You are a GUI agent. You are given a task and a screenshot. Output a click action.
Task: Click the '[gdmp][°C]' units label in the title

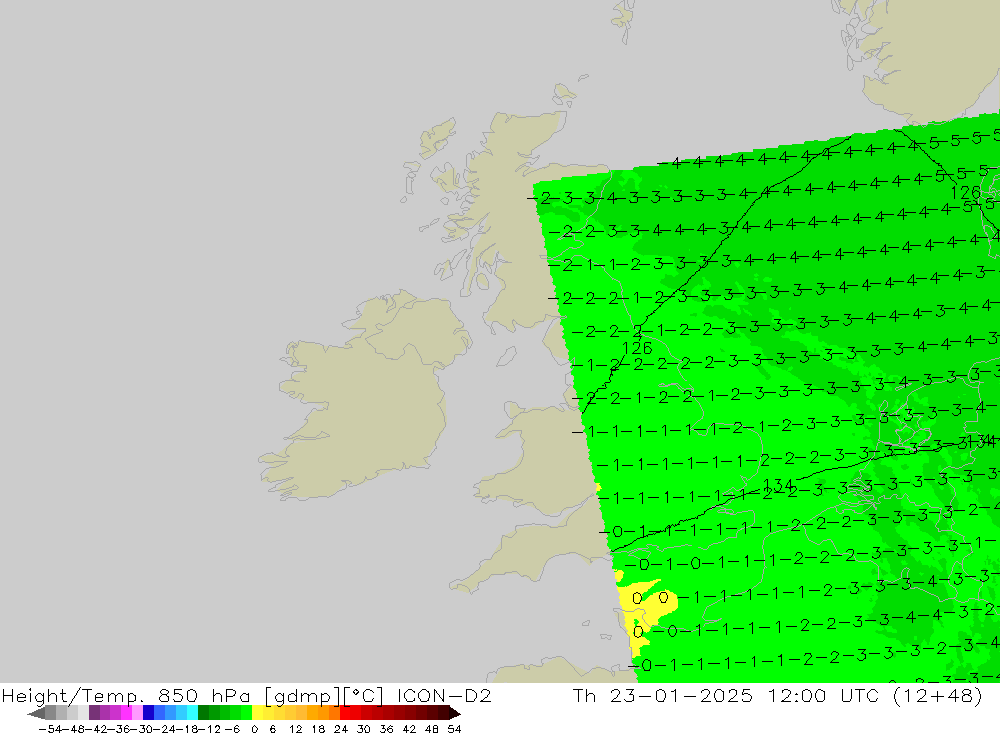[323, 695]
